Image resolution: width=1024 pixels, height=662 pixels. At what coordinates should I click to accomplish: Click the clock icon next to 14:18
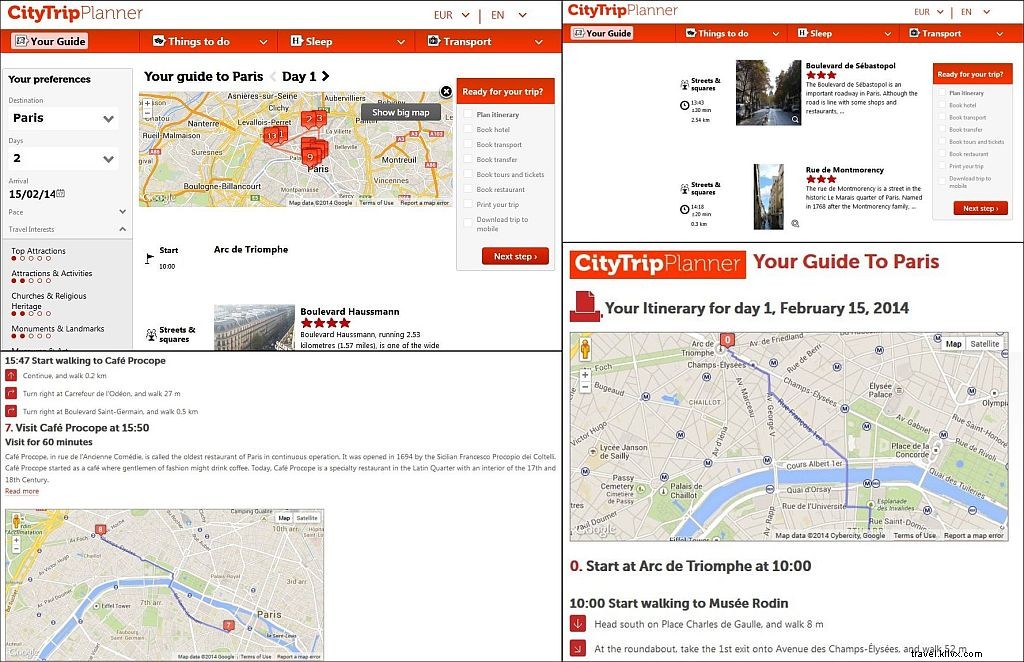tap(684, 209)
